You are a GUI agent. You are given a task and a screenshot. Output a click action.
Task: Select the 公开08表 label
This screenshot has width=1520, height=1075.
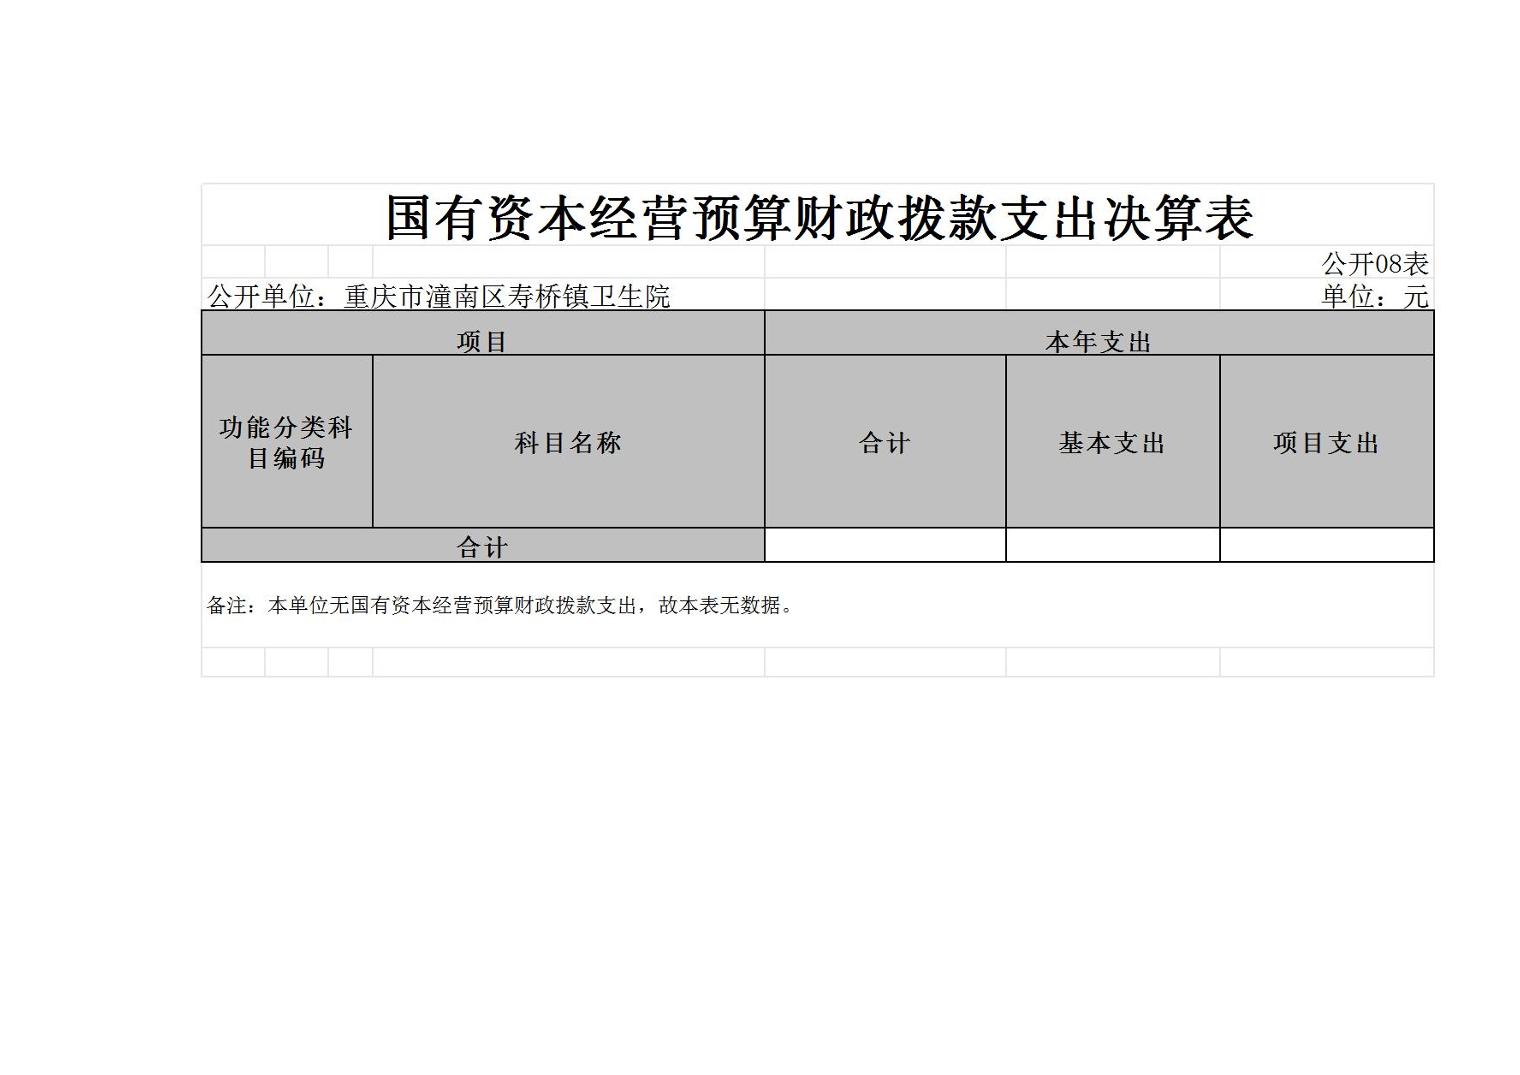1375,264
